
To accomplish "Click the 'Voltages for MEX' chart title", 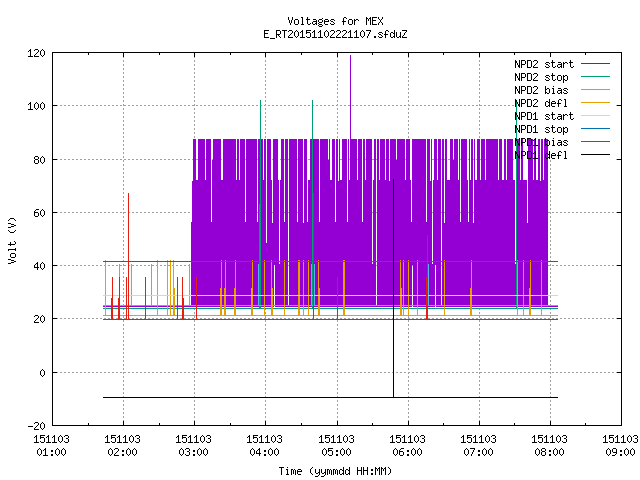I will (x=335, y=21).
